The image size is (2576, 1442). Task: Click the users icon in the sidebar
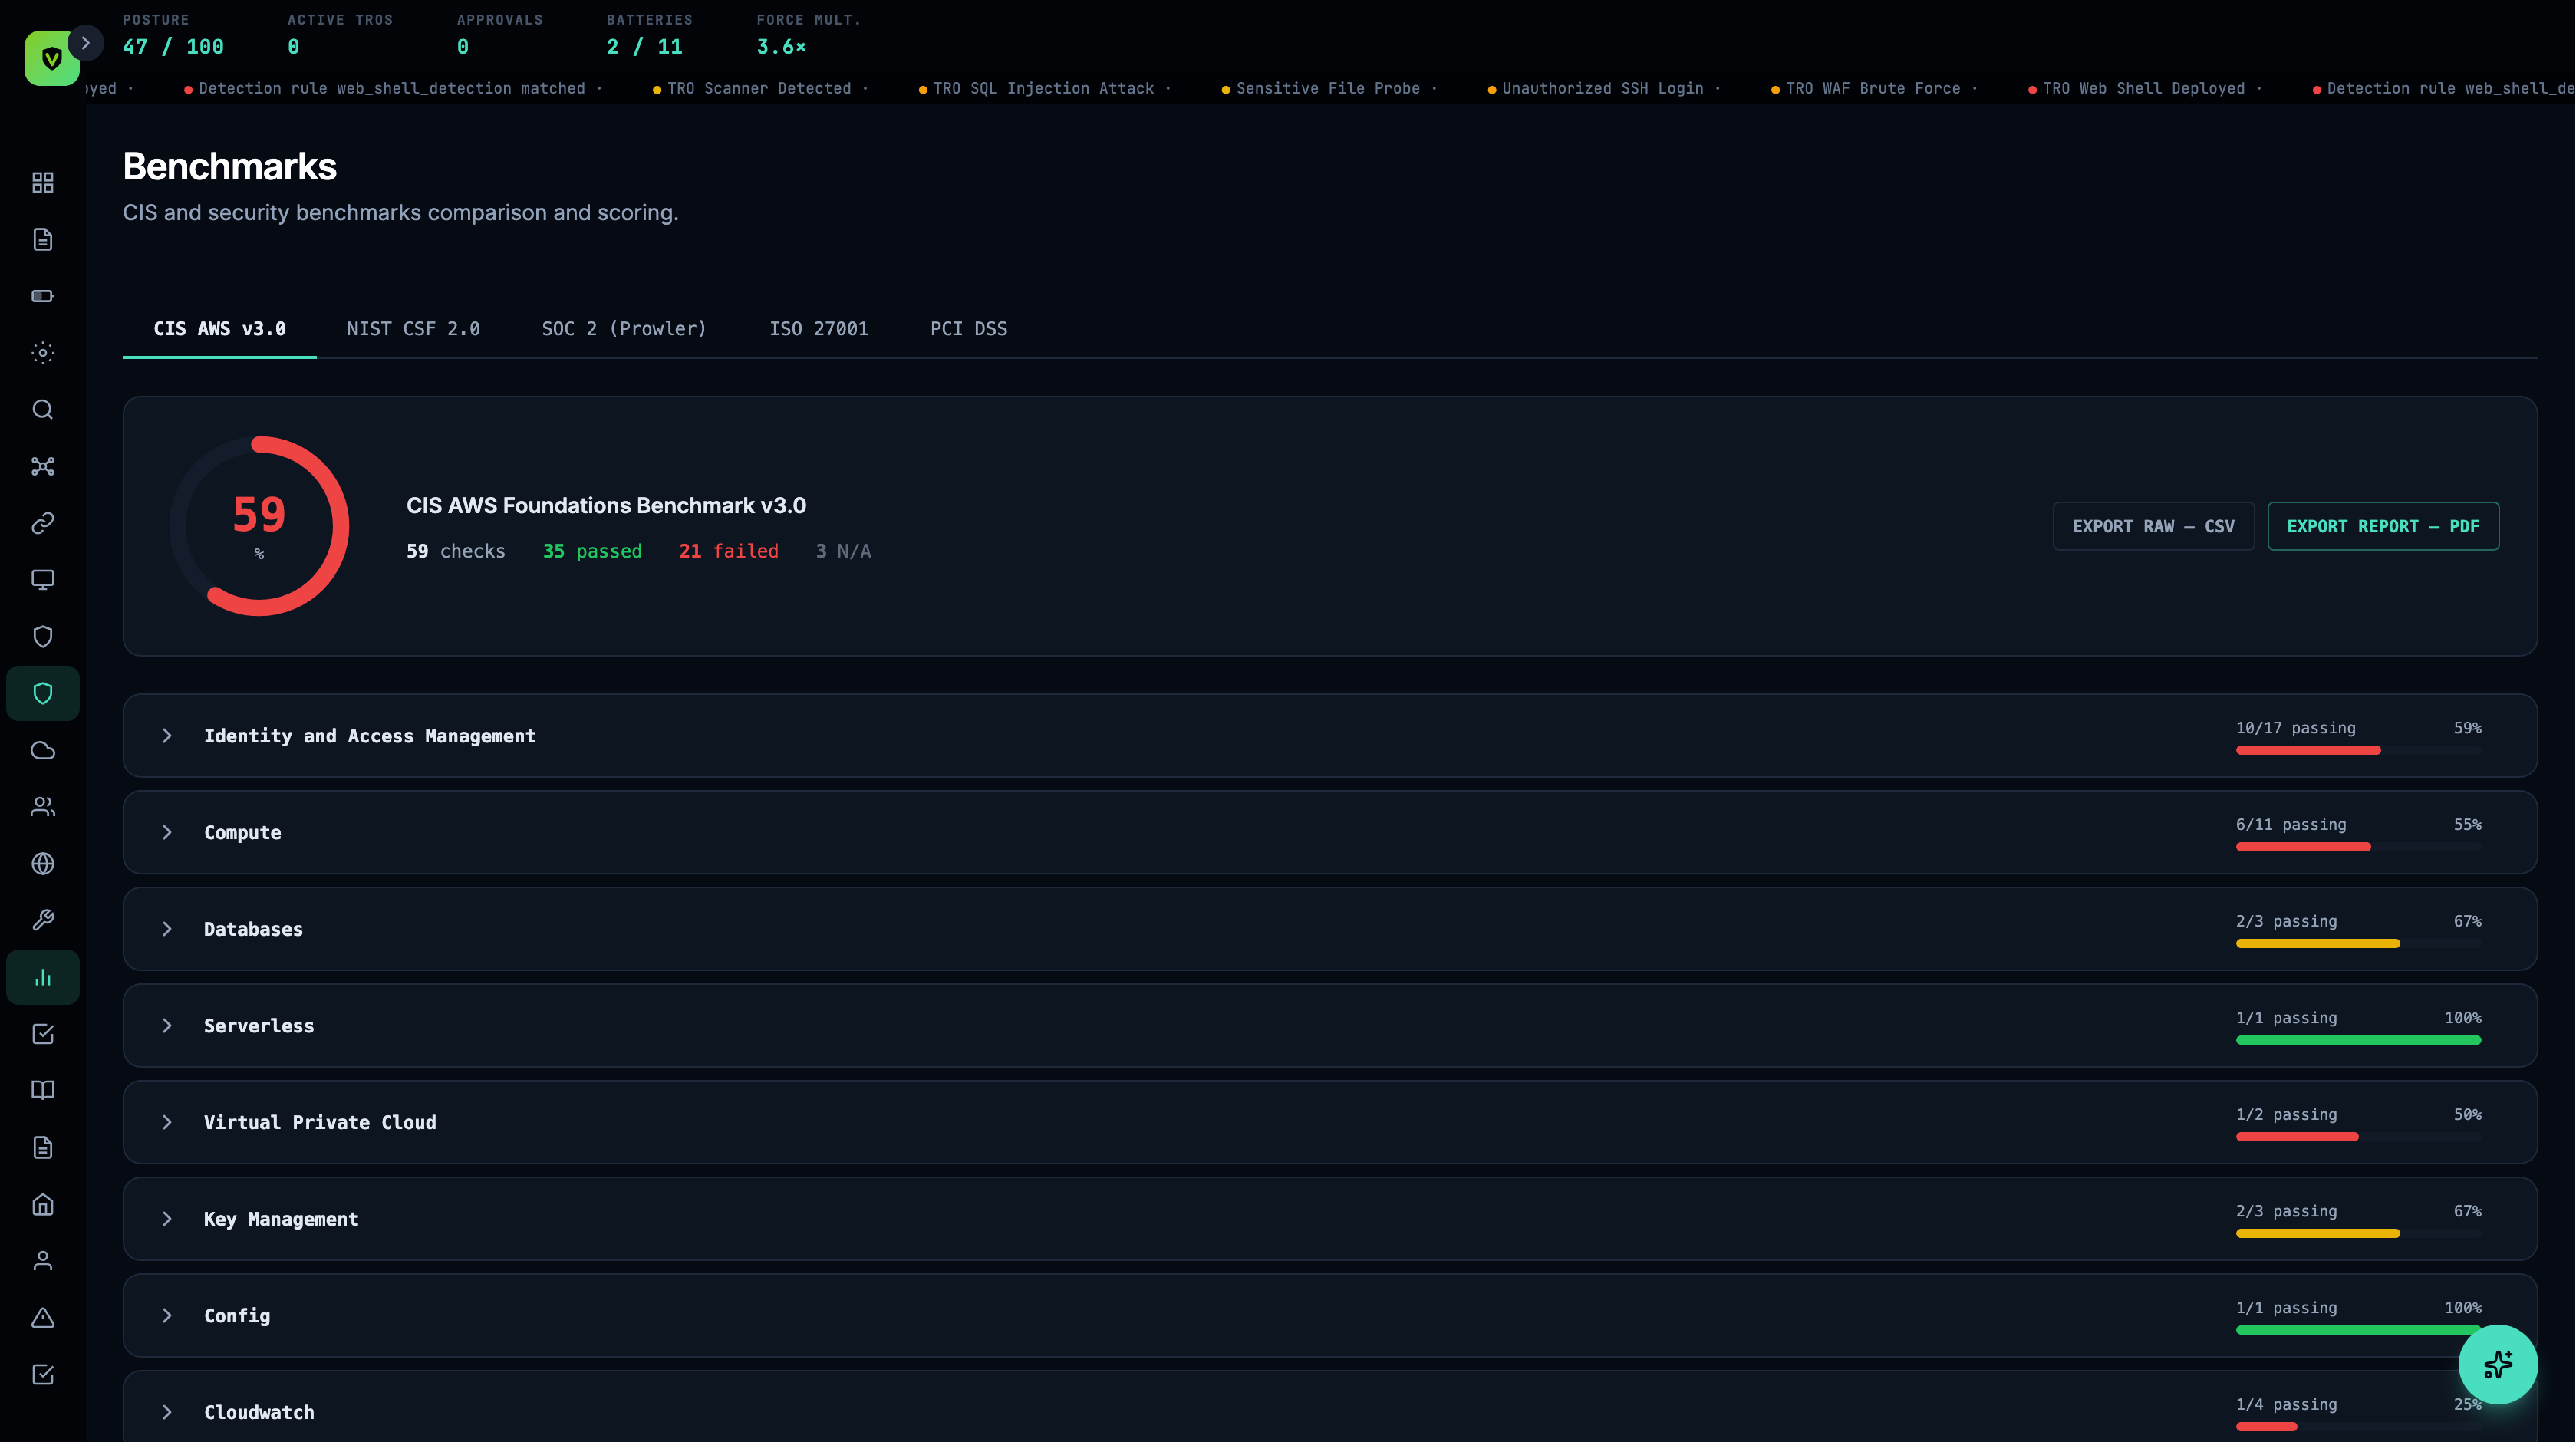(x=42, y=807)
